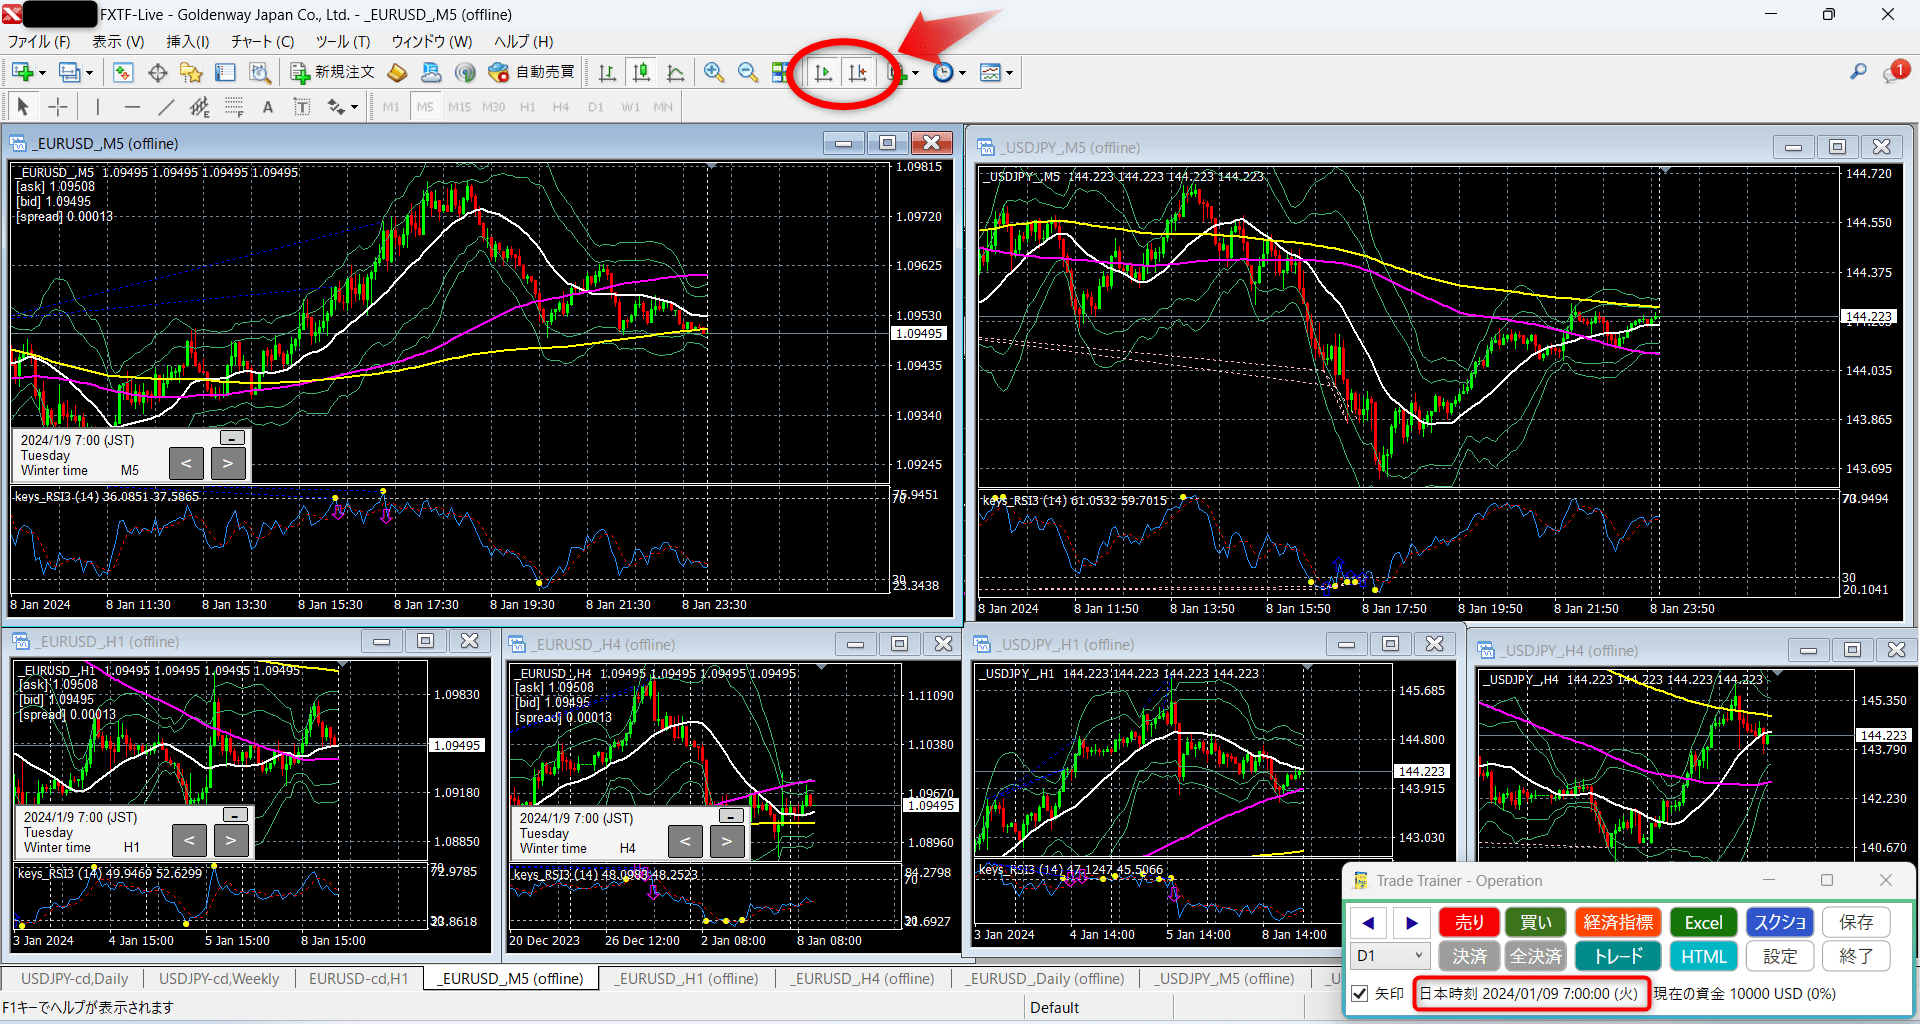The height and width of the screenshot is (1024, 1920).
Task: Select the horizontal line drawing tool
Action: tap(132, 106)
